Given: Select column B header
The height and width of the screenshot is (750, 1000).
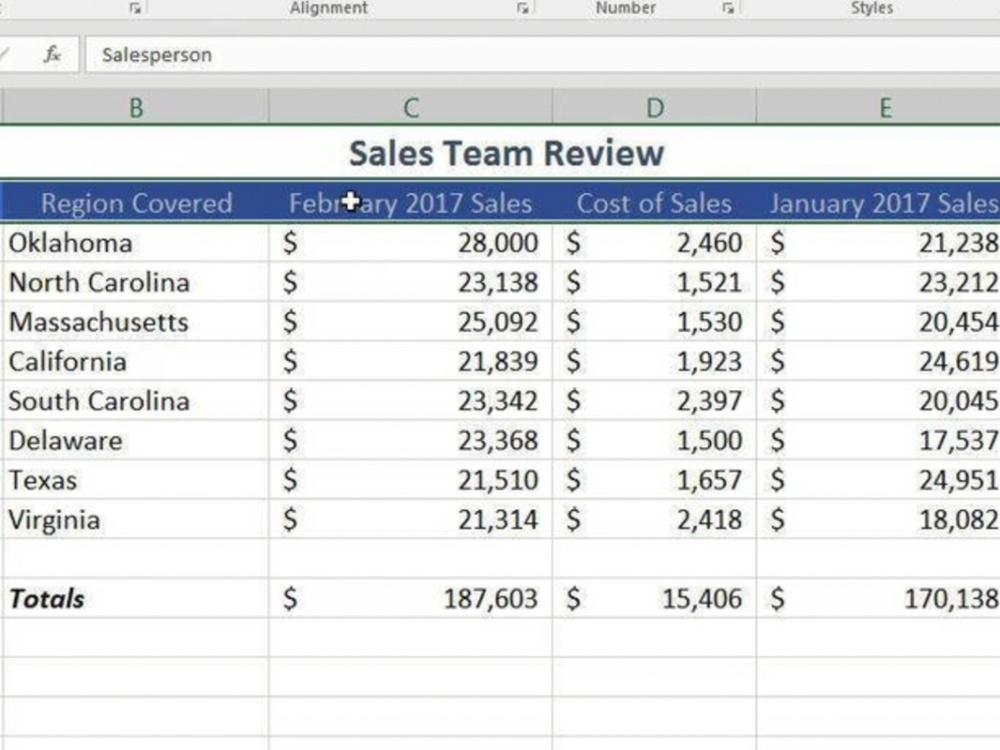Looking at the screenshot, I should coord(135,107).
